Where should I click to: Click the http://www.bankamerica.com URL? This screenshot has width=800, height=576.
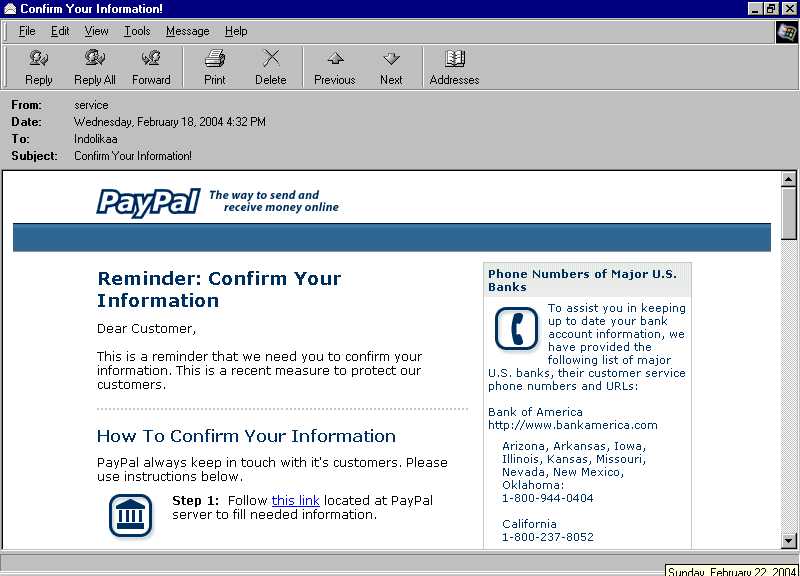click(x=572, y=425)
